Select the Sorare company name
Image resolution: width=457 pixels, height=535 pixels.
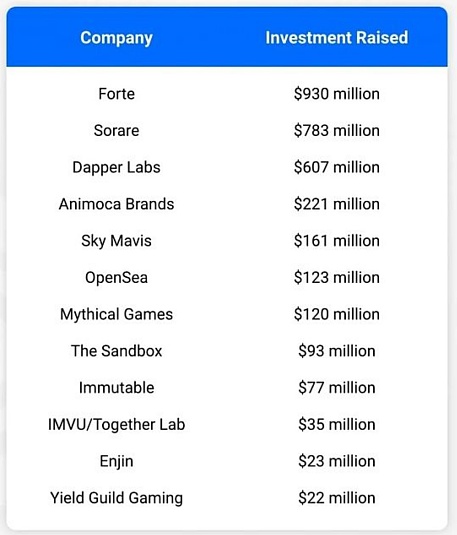pos(116,130)
